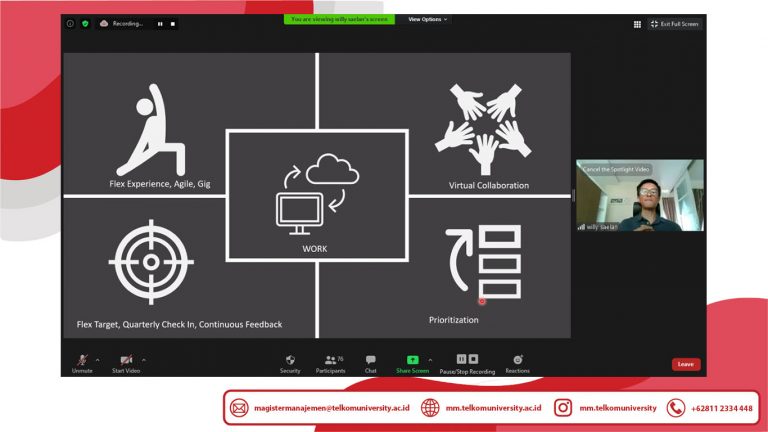Switch to gallery view grid icon
768x432 pixels.
[x=637, y=24]
